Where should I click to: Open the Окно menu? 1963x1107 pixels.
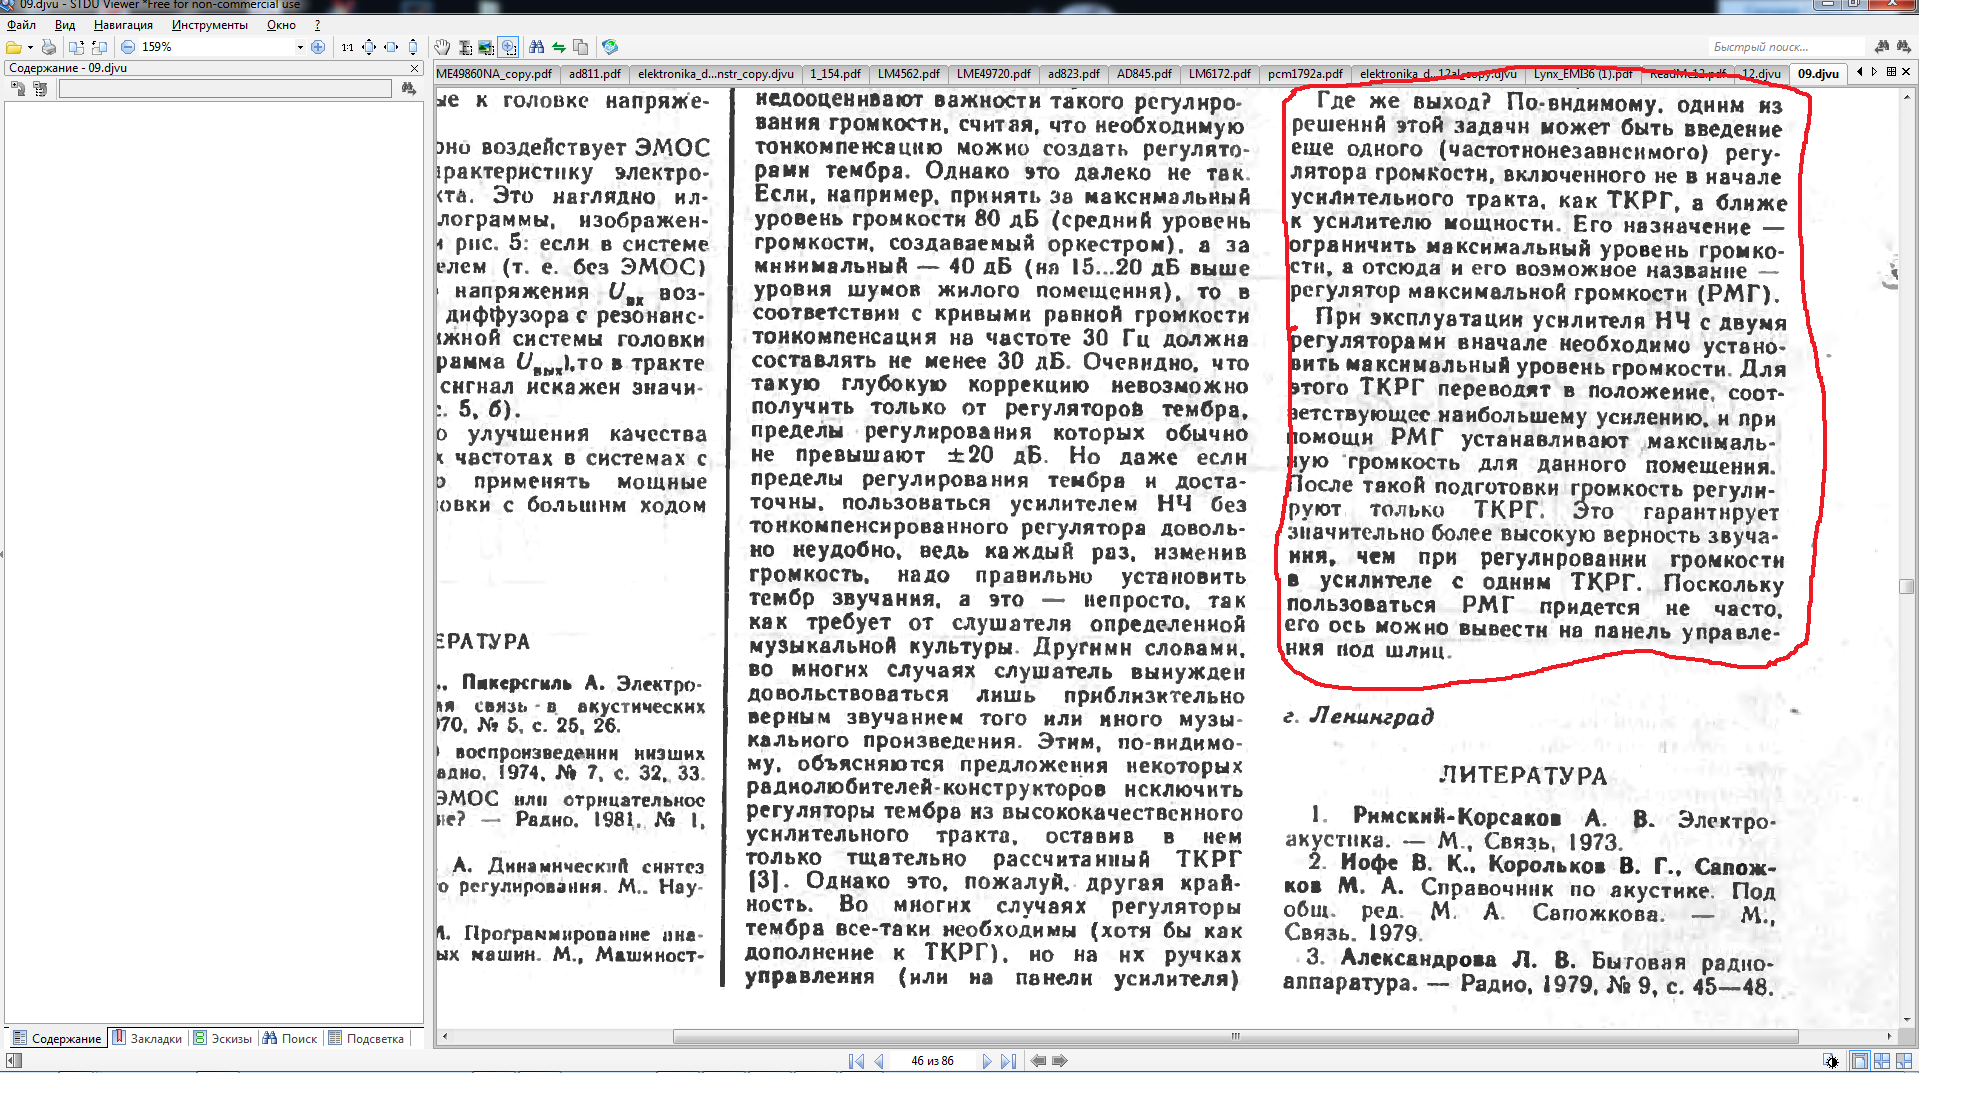click(281, 25)
